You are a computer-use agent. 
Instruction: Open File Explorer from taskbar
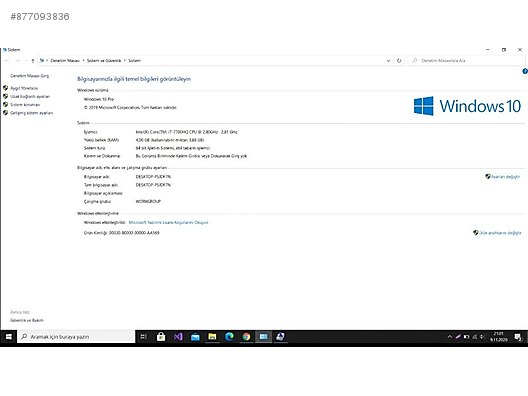point(212,336)
